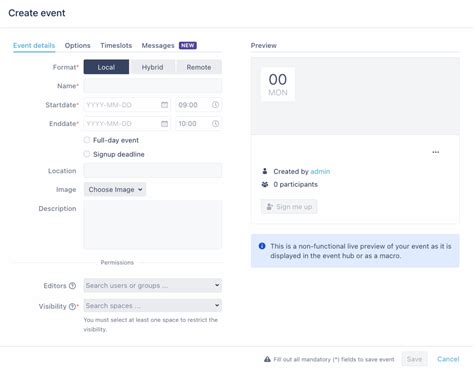Click the '0 participants' text
Screen dimensions: 474x370
point(295,184)
